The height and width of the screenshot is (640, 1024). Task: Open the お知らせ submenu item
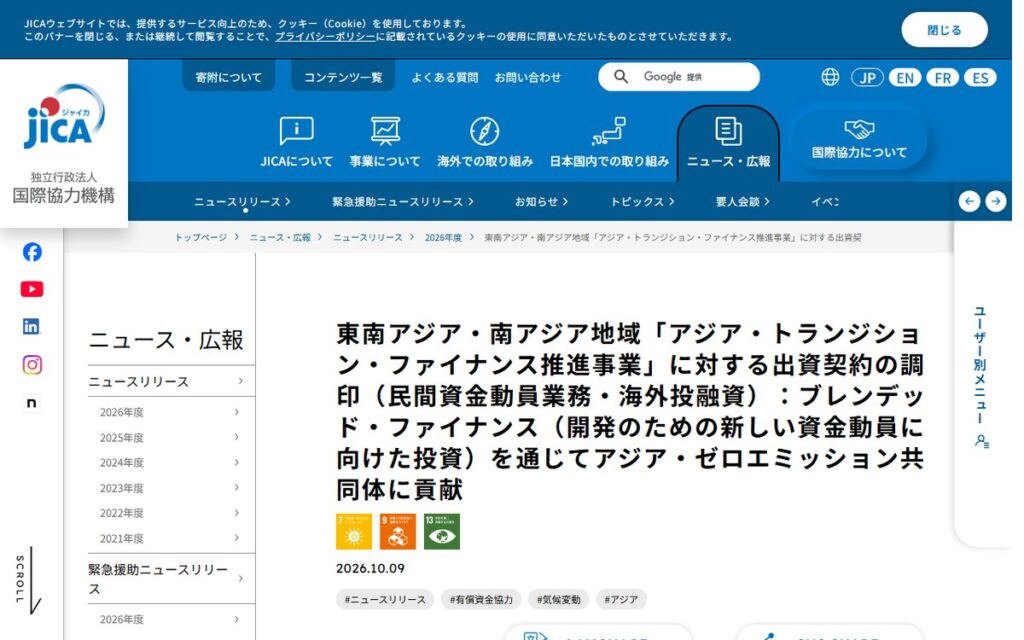(541, 202)
